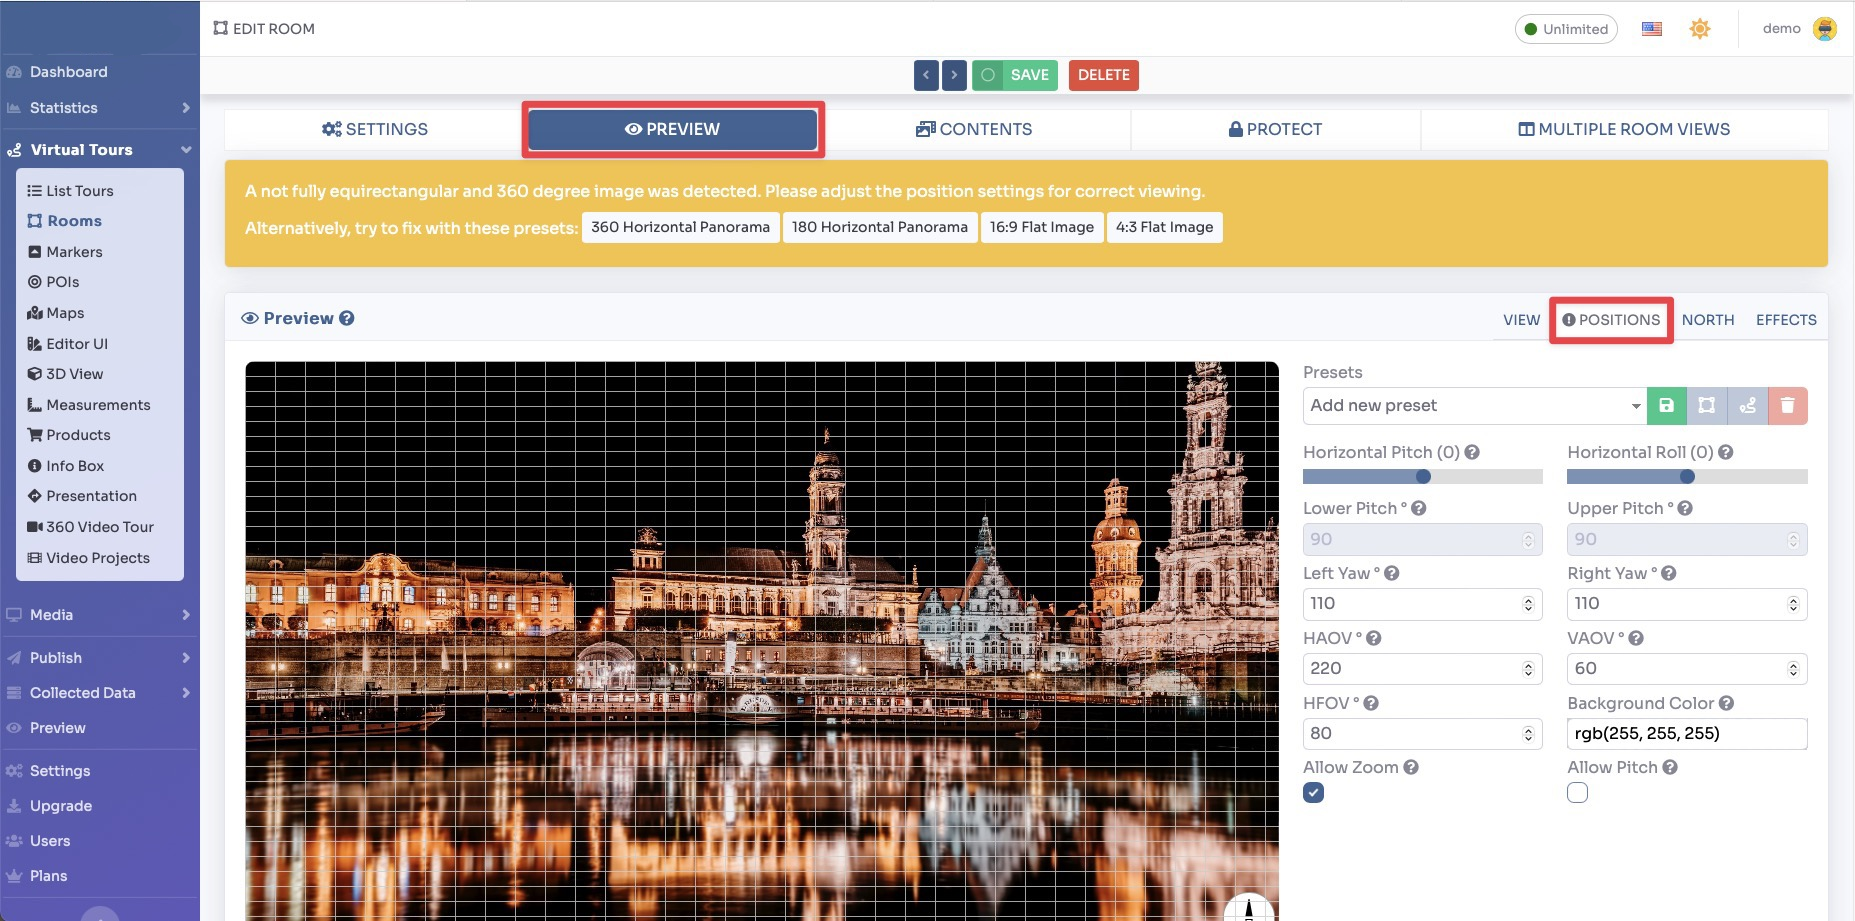Click the Background Color input field
1855x921 pixels.
[1686, 733]
